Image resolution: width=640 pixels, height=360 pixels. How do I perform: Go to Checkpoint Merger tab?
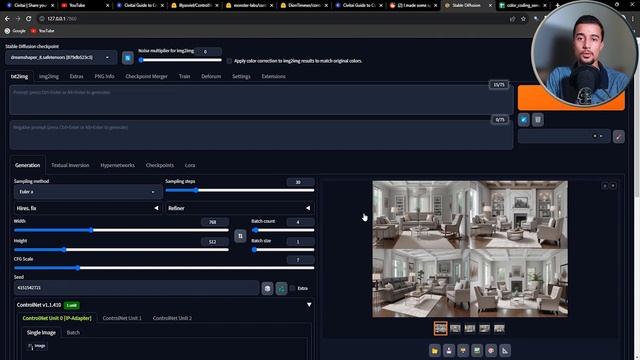click(147, 76)
